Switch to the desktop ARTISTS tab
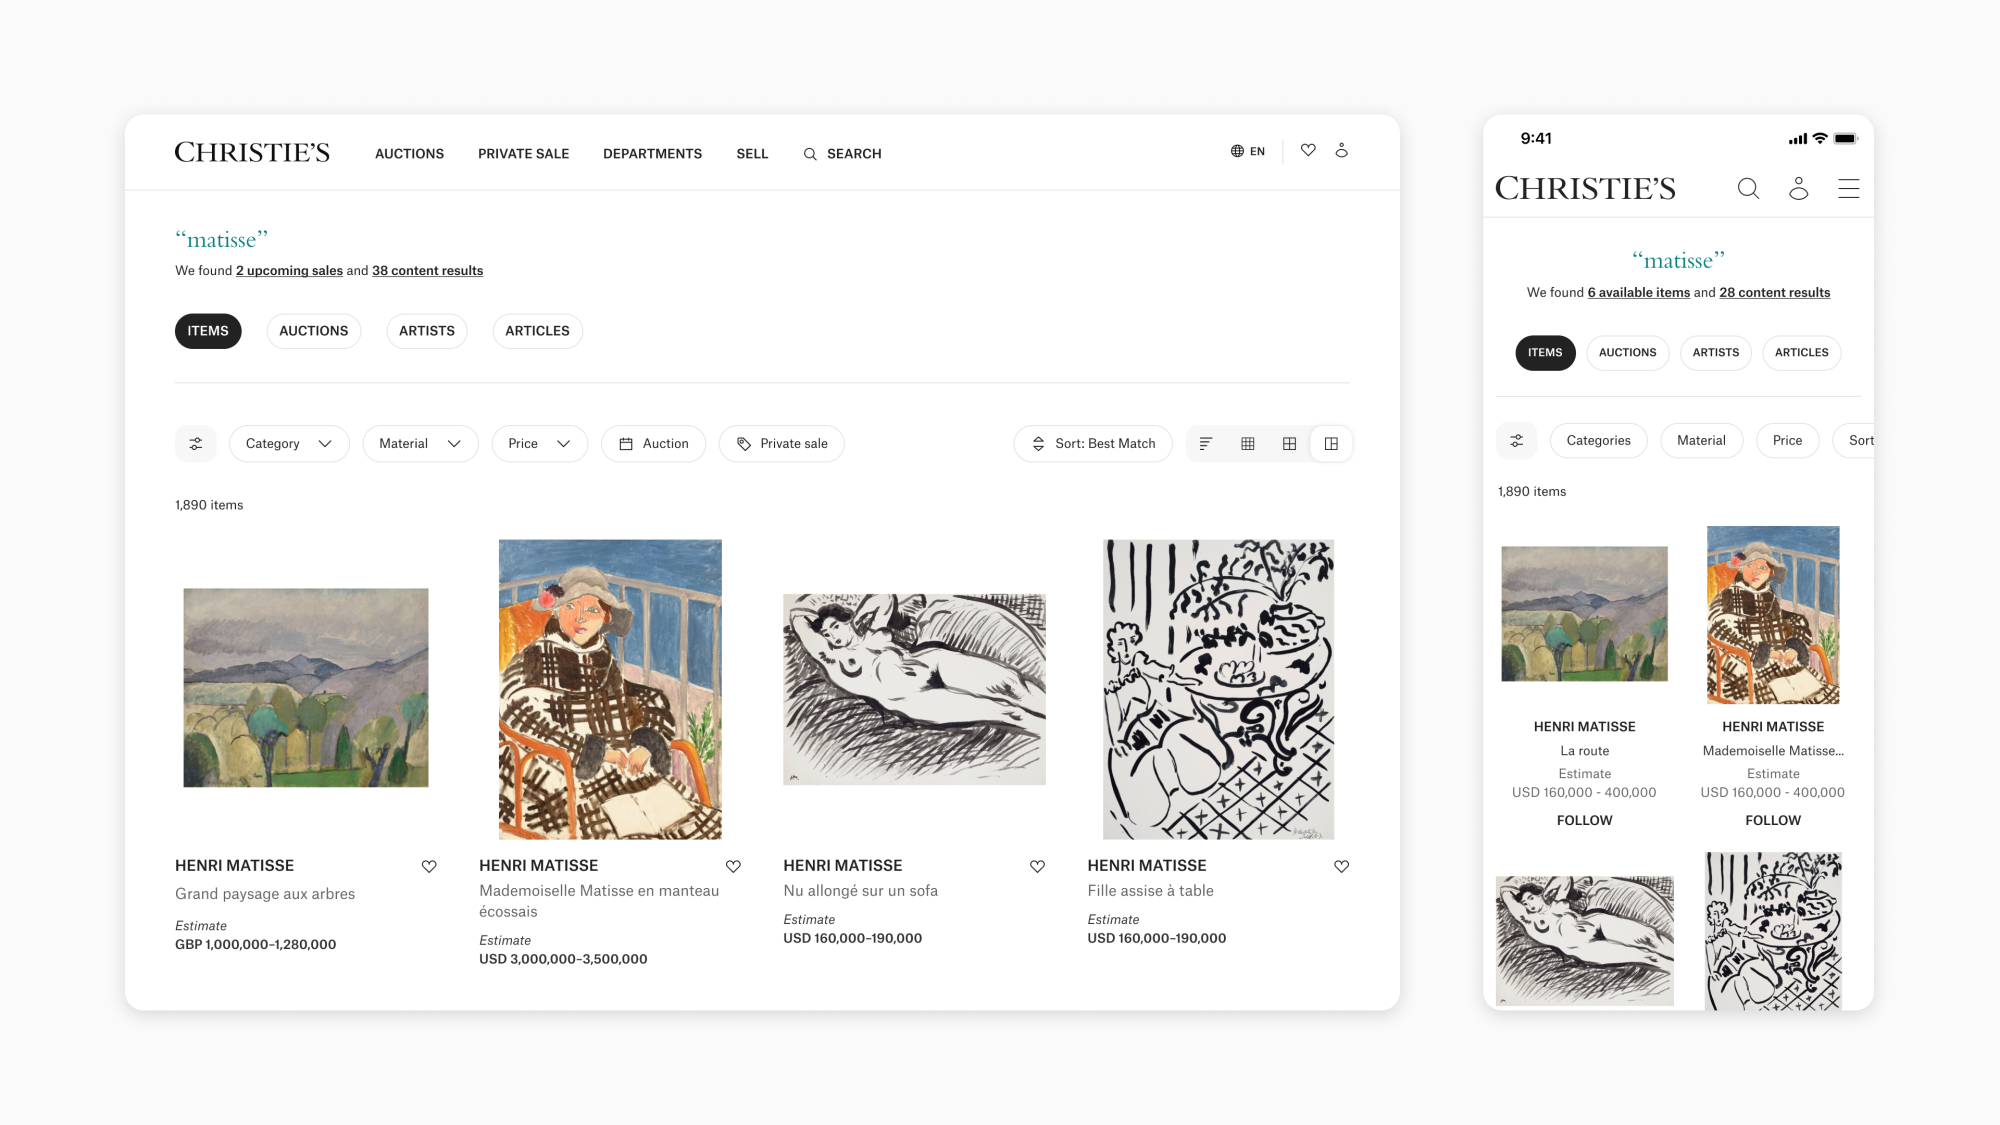The height and width of the screenshot is (1125, 2000). pyautogui.click(x=427, y=331)
